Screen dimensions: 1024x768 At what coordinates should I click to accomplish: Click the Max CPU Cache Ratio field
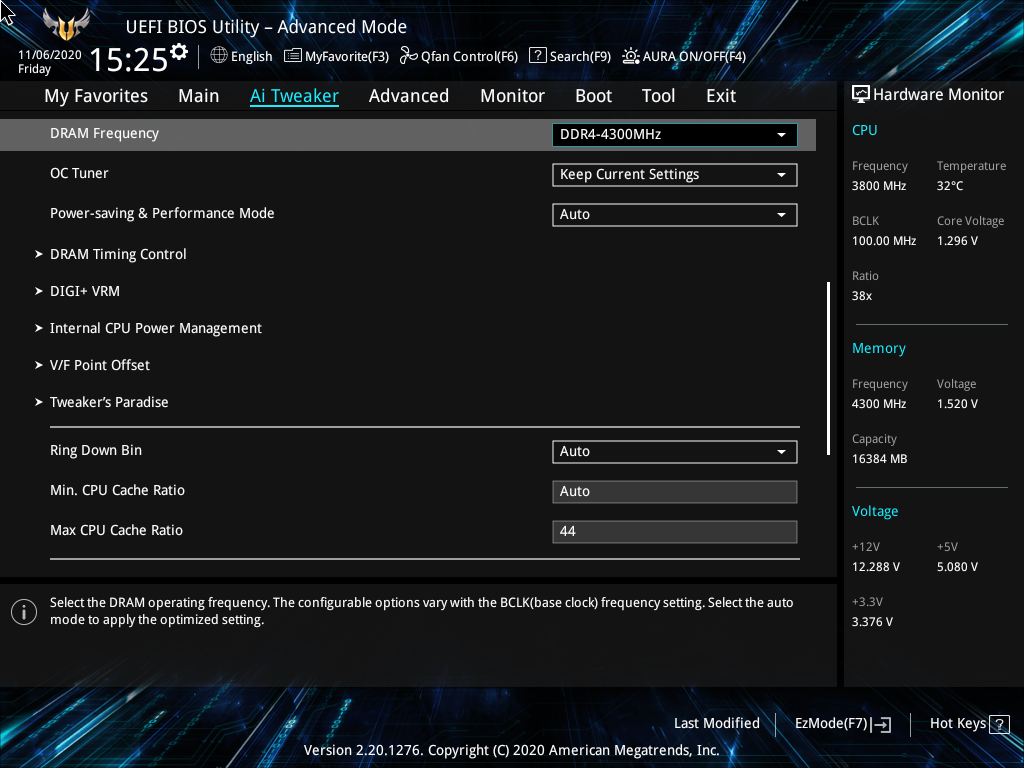(675, 532)
